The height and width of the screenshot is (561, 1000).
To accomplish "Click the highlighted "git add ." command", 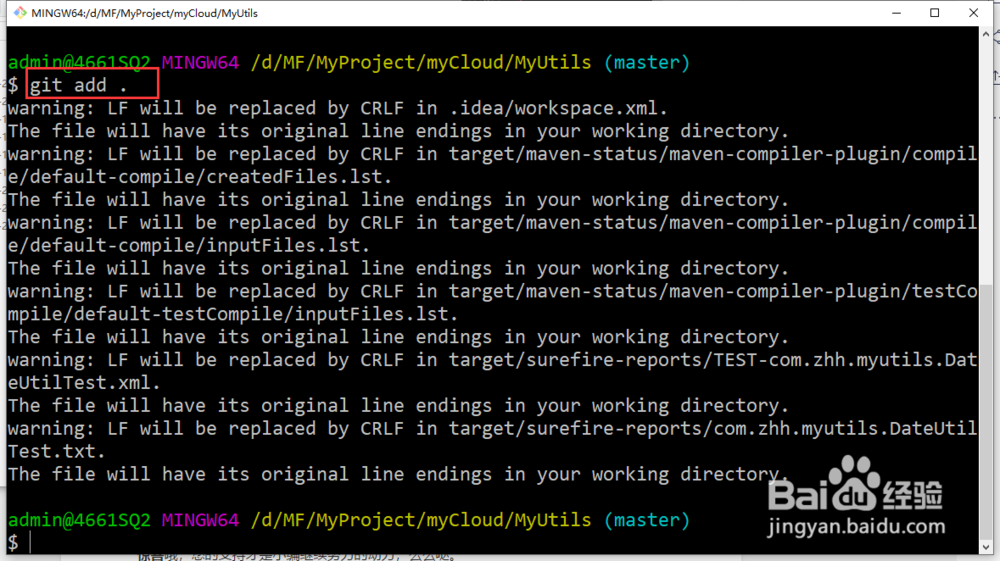I will pos(91,85).
